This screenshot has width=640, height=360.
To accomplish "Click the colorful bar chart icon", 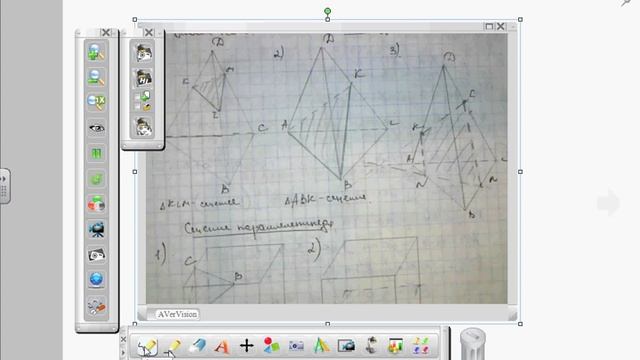I will [x=396, y=346].
